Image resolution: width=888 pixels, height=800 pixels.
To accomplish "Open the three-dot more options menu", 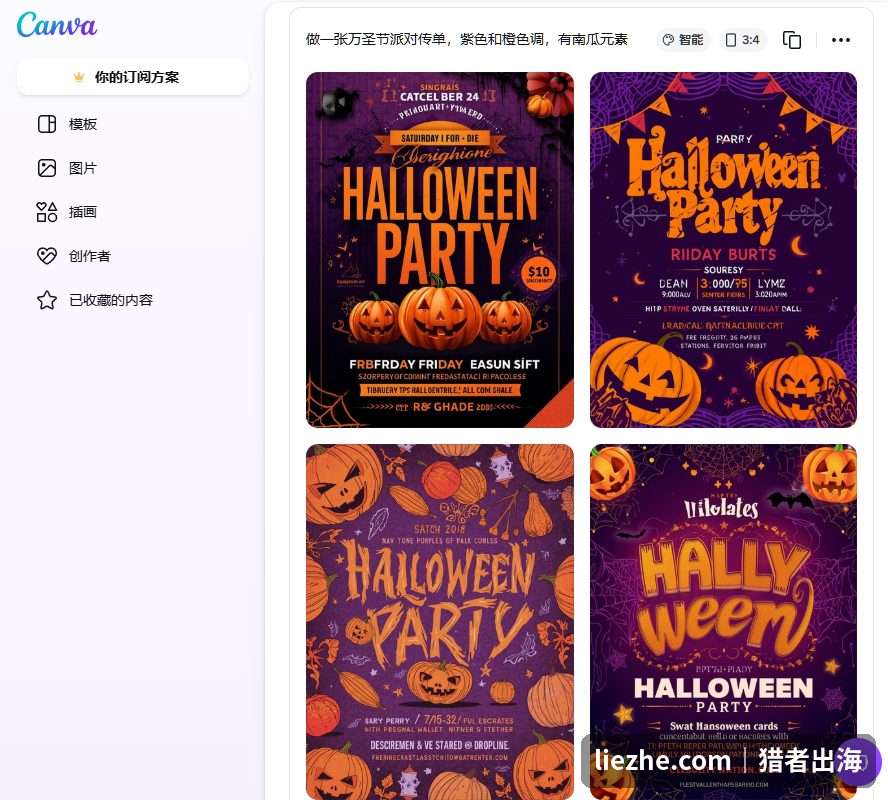I will (x=840, y=40).
